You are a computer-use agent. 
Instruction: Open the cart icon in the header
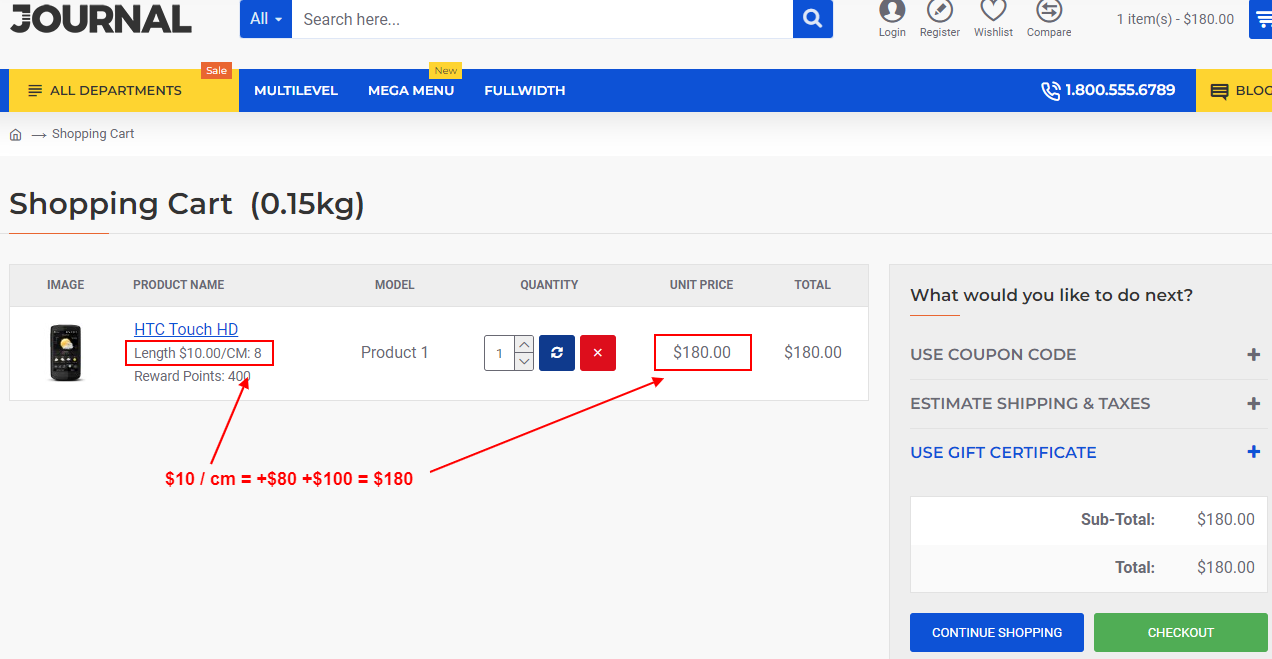1261,19
